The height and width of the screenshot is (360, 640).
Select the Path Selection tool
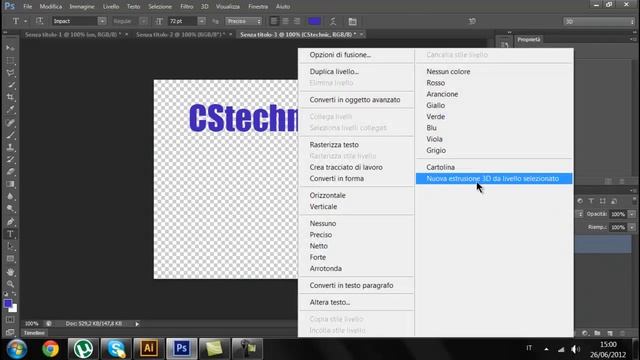click(10, 246)
